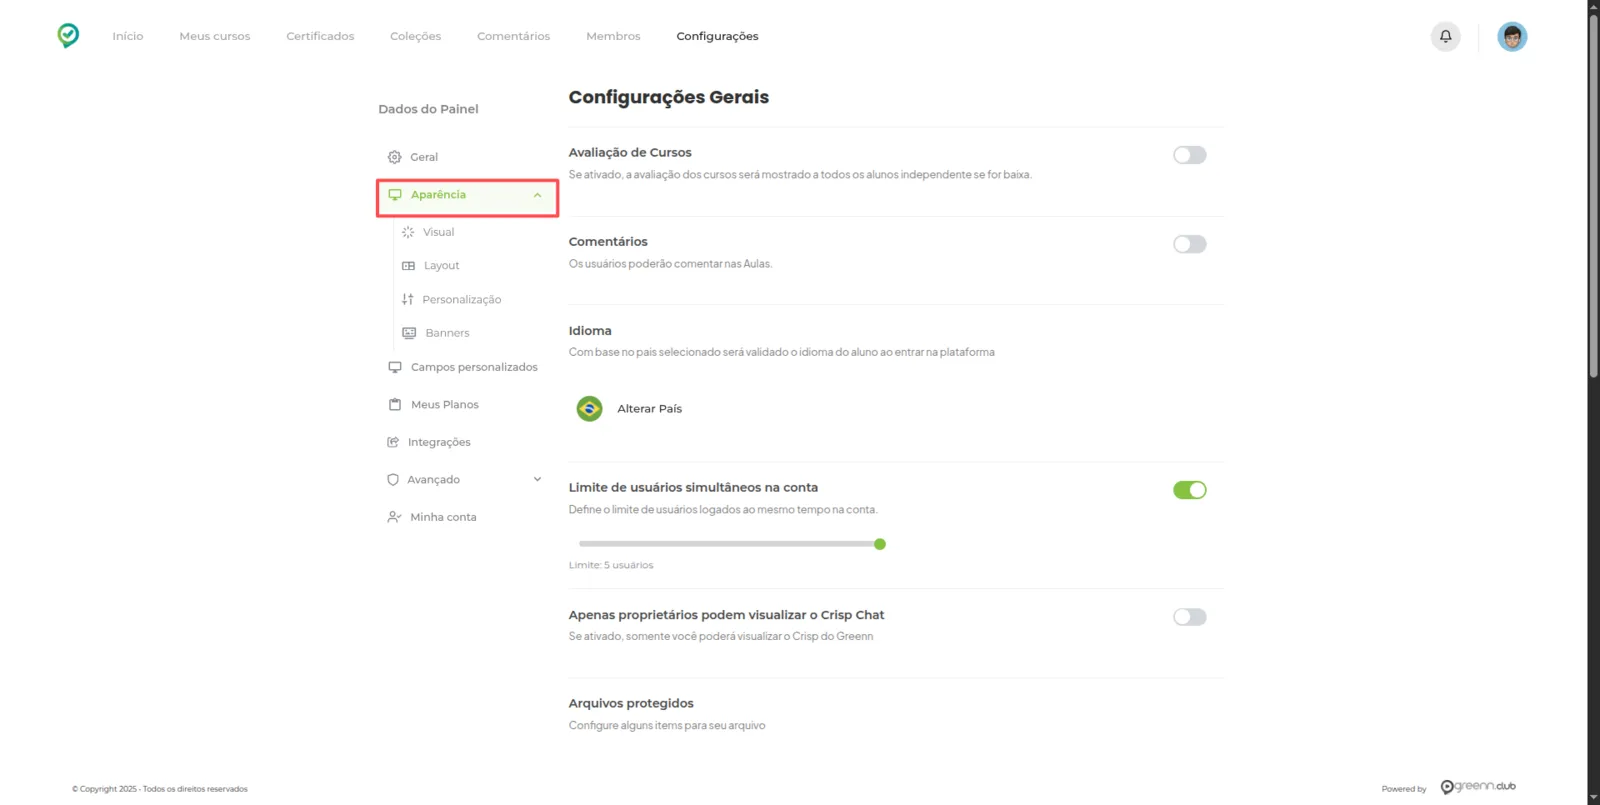Click the monitor icon beside Aparência
Screen dimensions: 1600x805
pyautogui.click(x=395, y=195)
